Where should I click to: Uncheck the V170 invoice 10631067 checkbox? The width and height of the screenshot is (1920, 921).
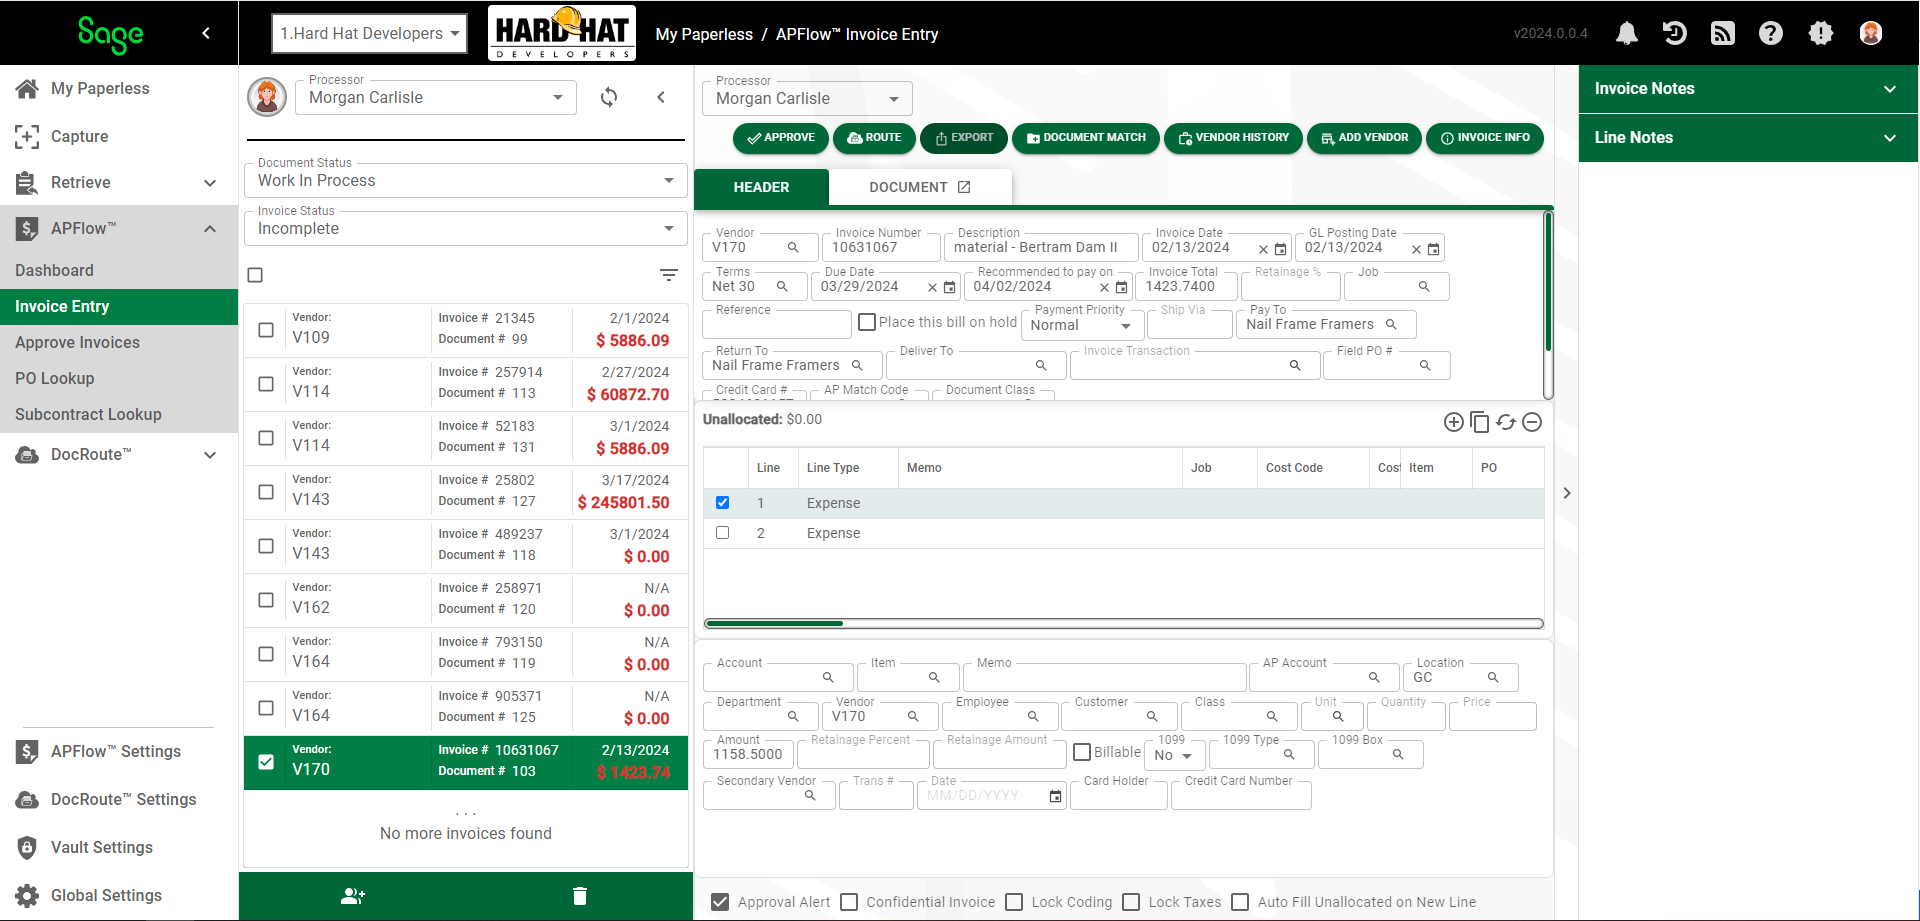click(x=266, y=762)
